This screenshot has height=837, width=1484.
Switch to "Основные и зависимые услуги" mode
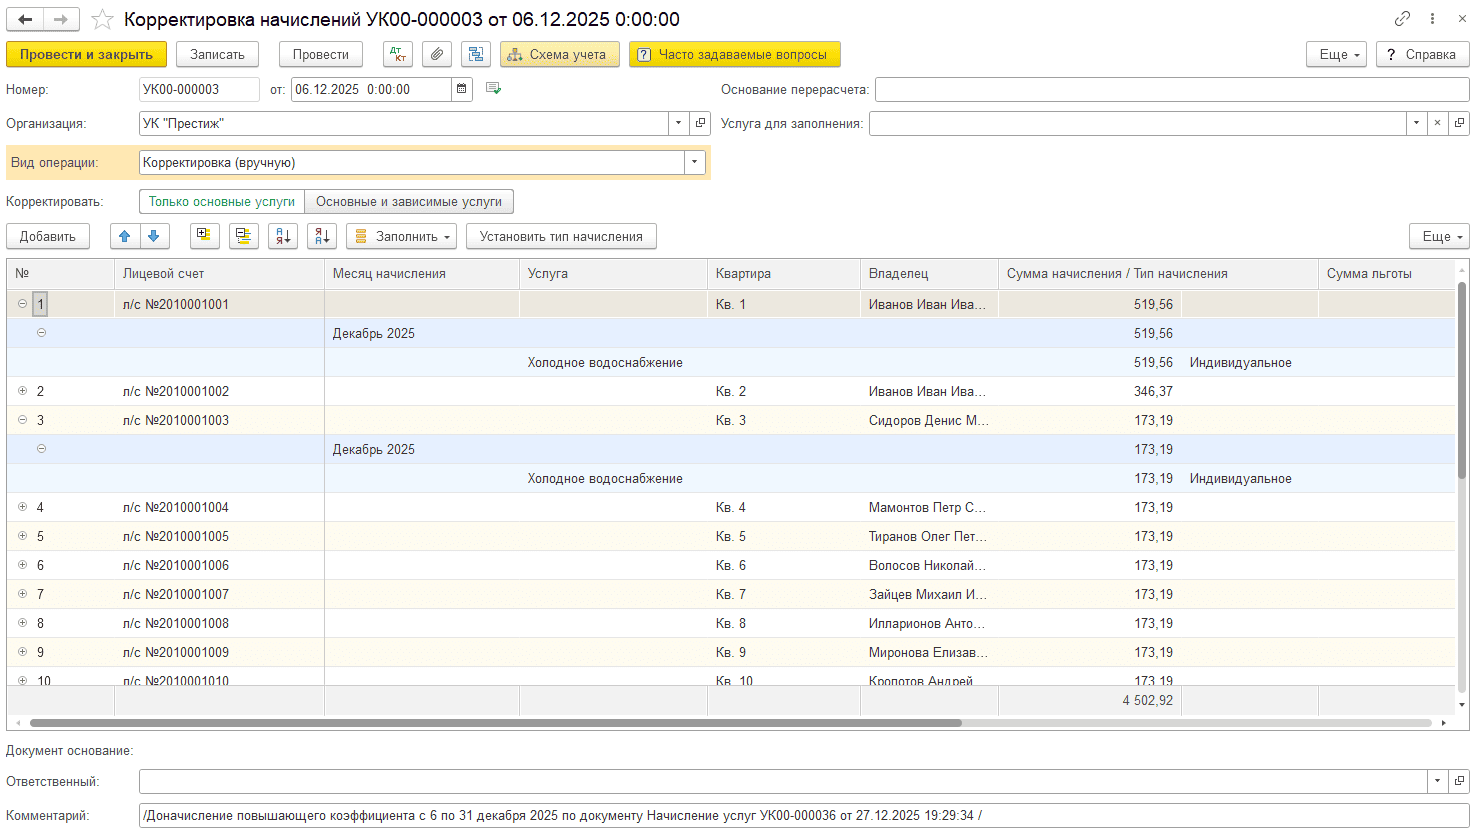[409, 202]
